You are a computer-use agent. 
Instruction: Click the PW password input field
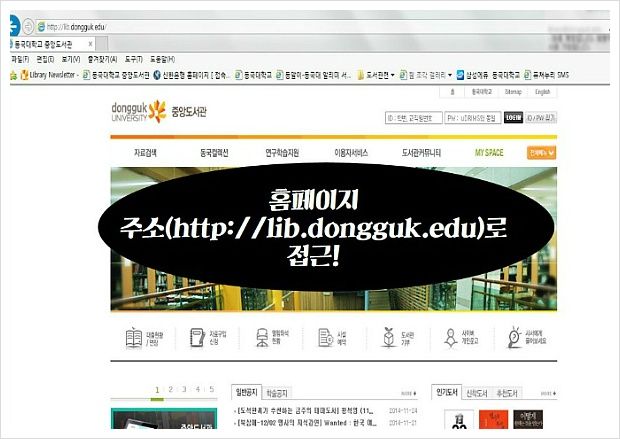473,118
